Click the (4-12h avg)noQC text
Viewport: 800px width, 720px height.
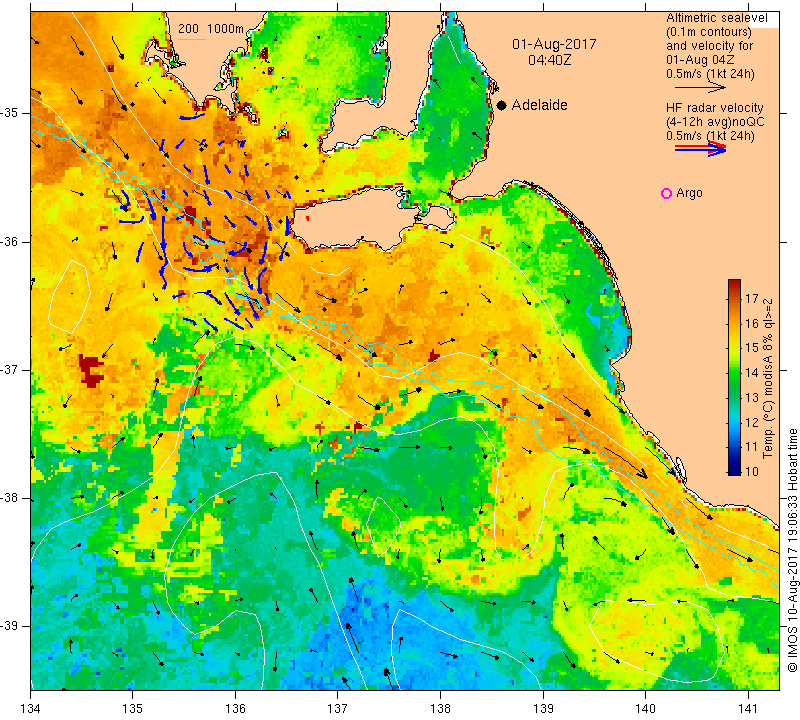coord(715,122)
